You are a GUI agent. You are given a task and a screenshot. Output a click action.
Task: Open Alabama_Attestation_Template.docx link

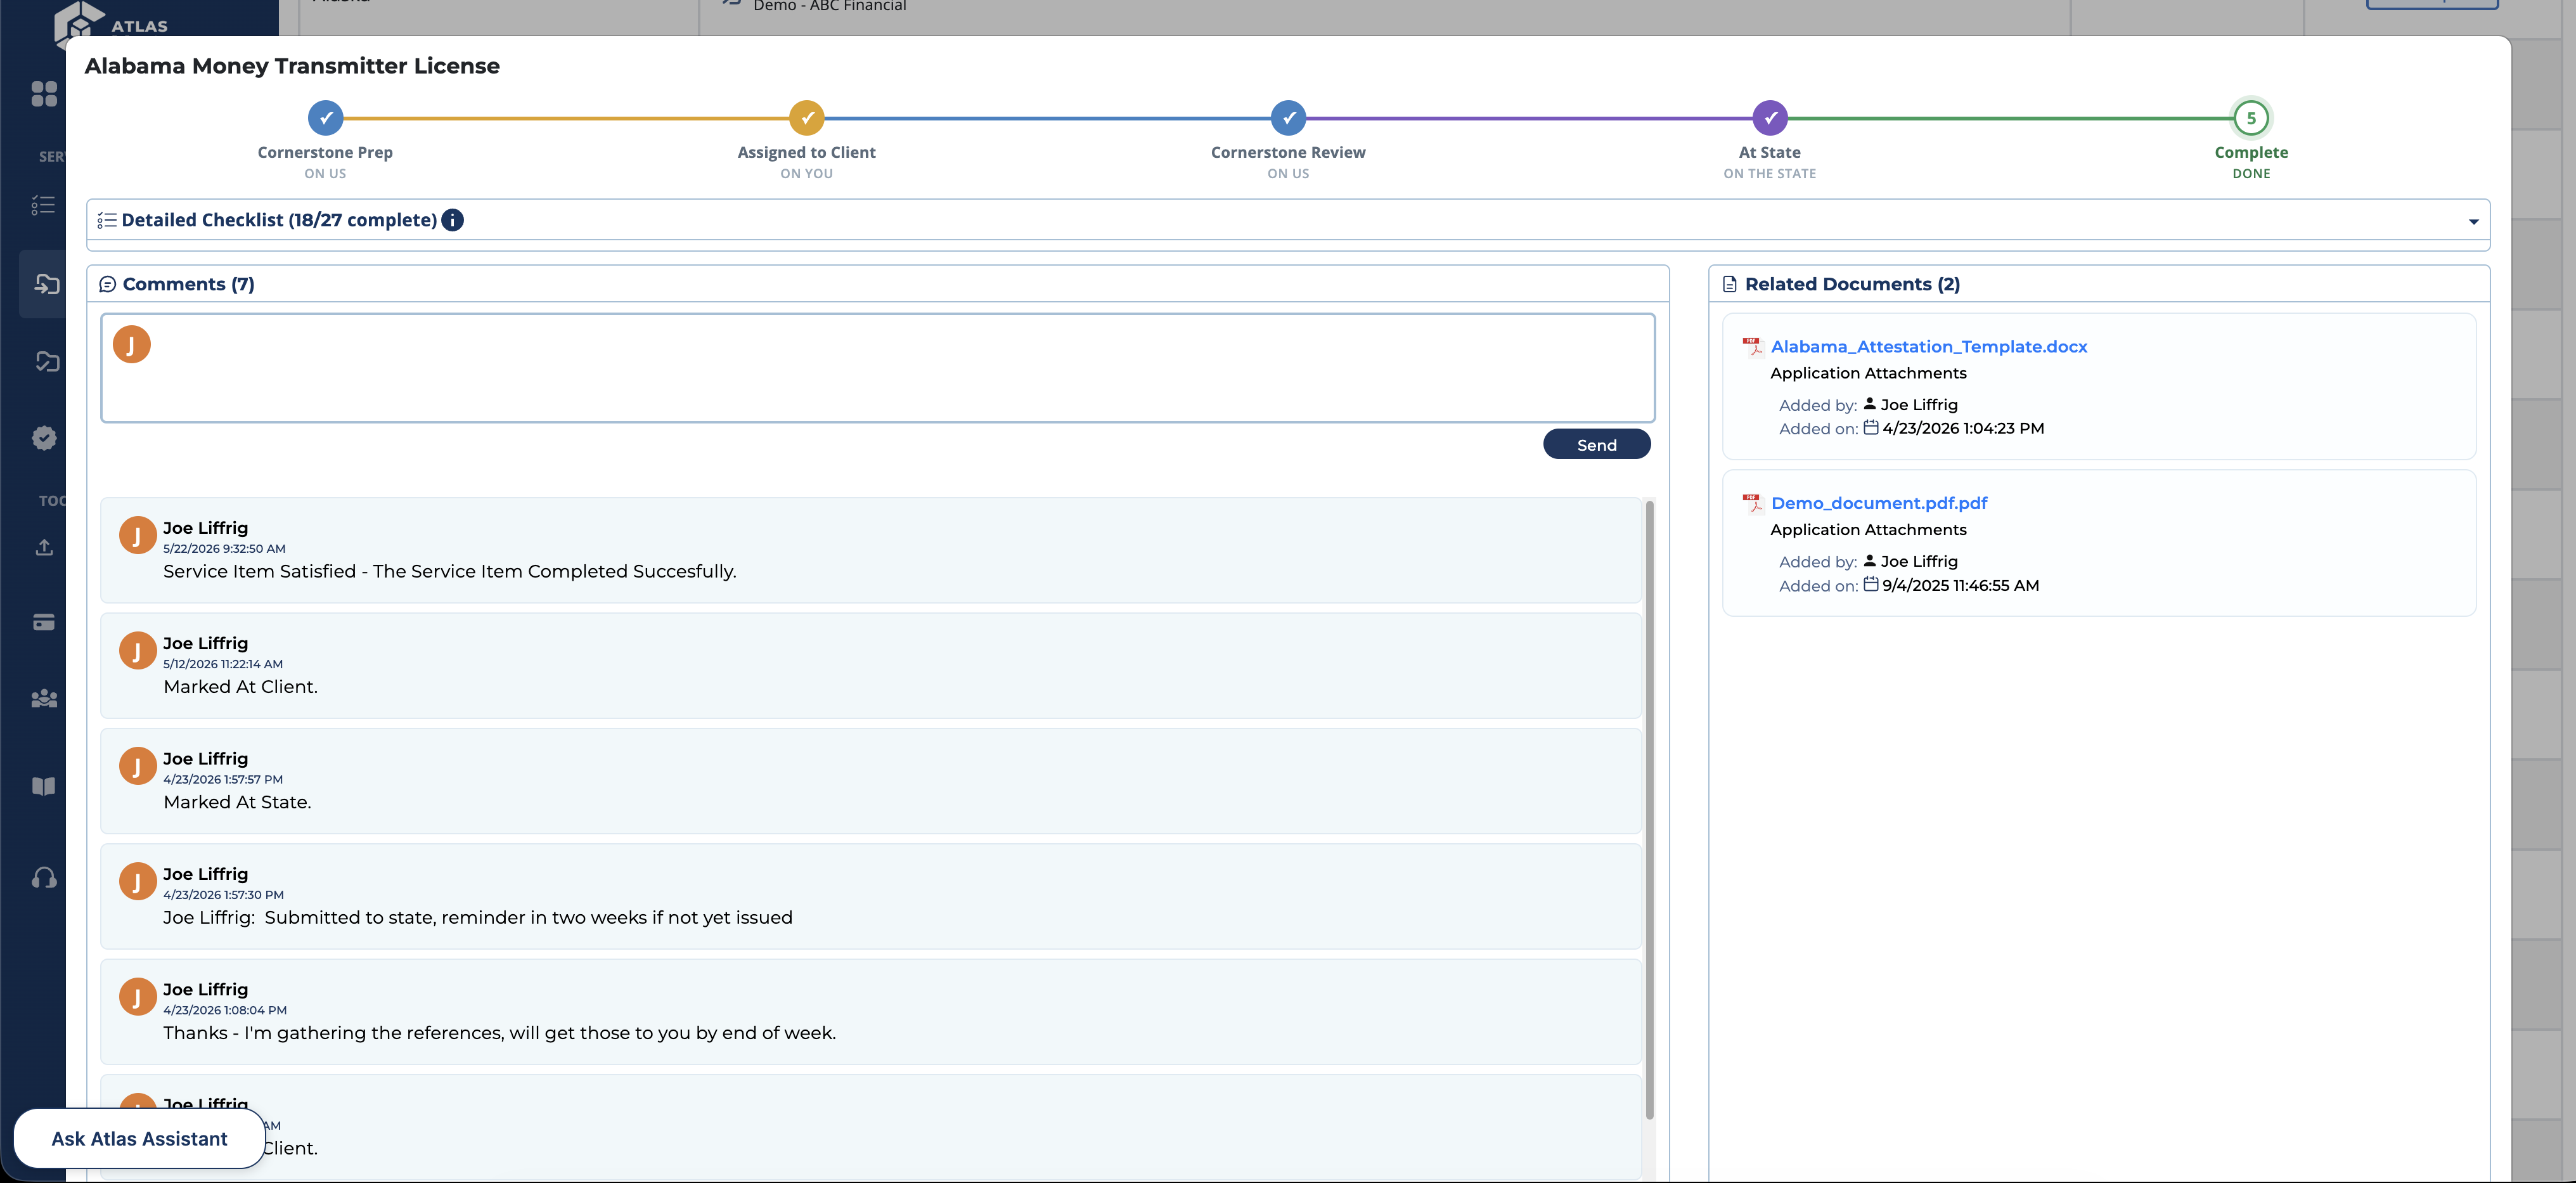pyautogui.click(x=1929, y=347)
